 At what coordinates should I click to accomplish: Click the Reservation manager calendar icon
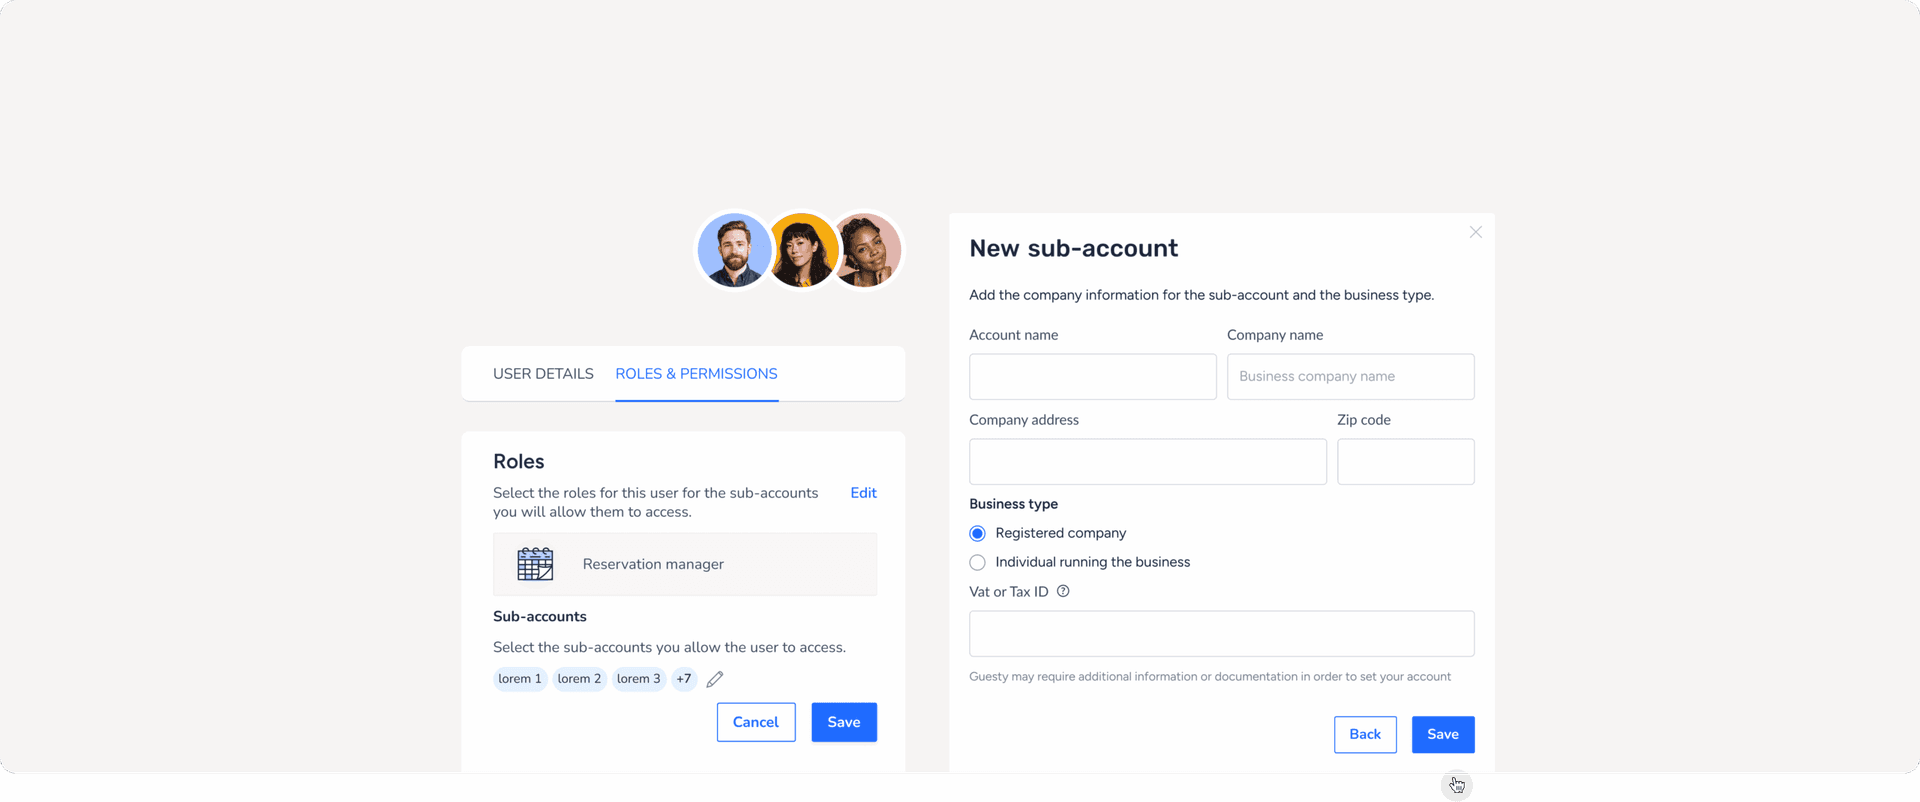[535, 564]
